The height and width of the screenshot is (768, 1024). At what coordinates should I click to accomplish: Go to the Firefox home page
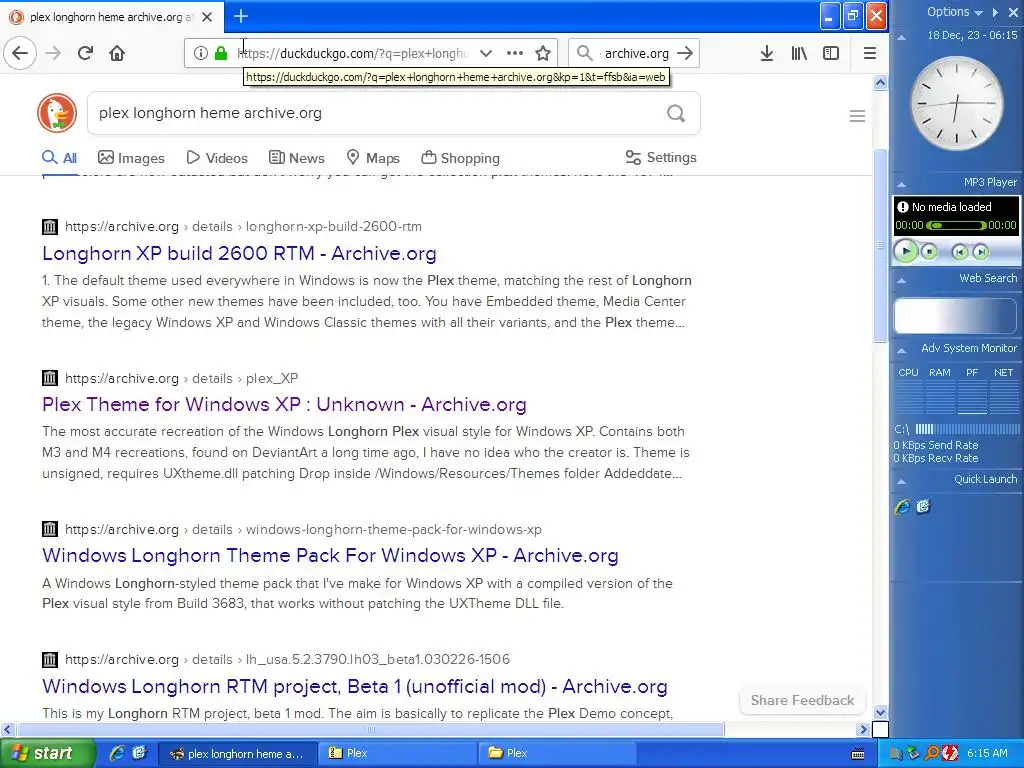(x=117, y=54)
